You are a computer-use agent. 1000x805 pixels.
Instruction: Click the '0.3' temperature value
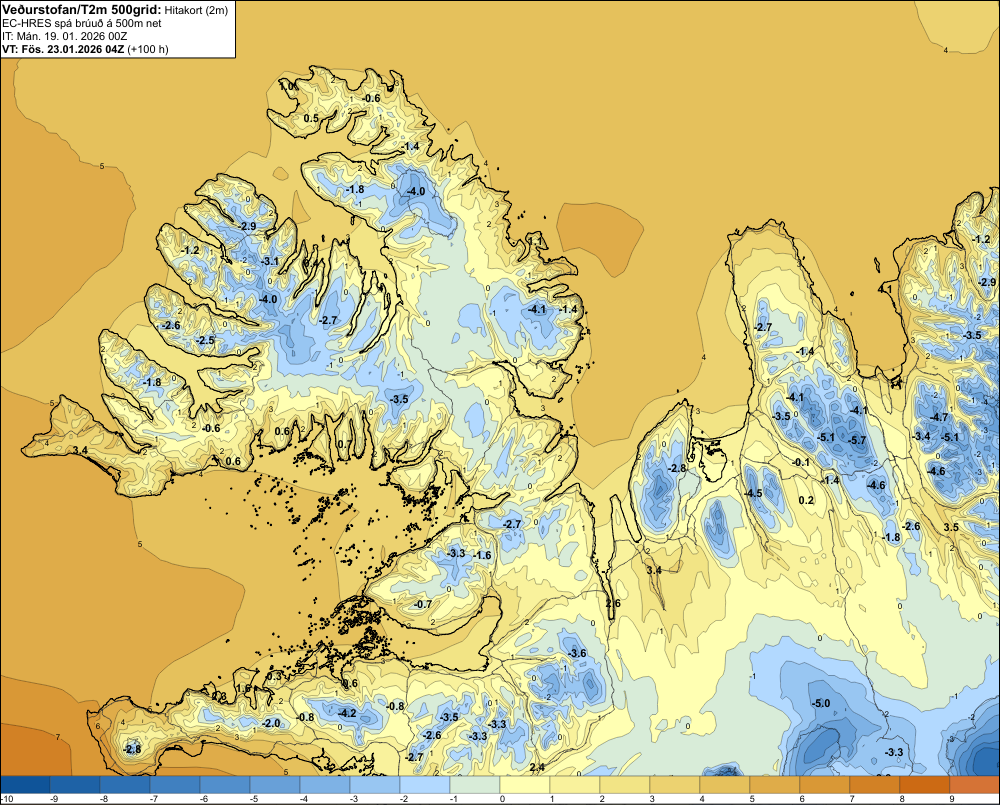(x=274, y=676)
